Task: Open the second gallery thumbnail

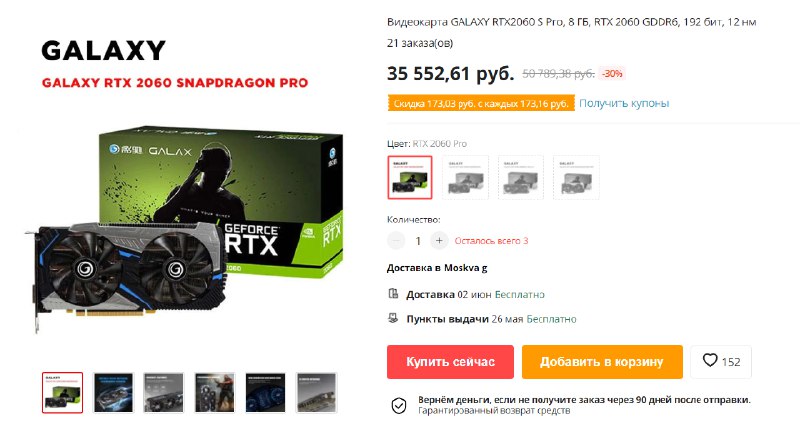Action: click(113, 392)
